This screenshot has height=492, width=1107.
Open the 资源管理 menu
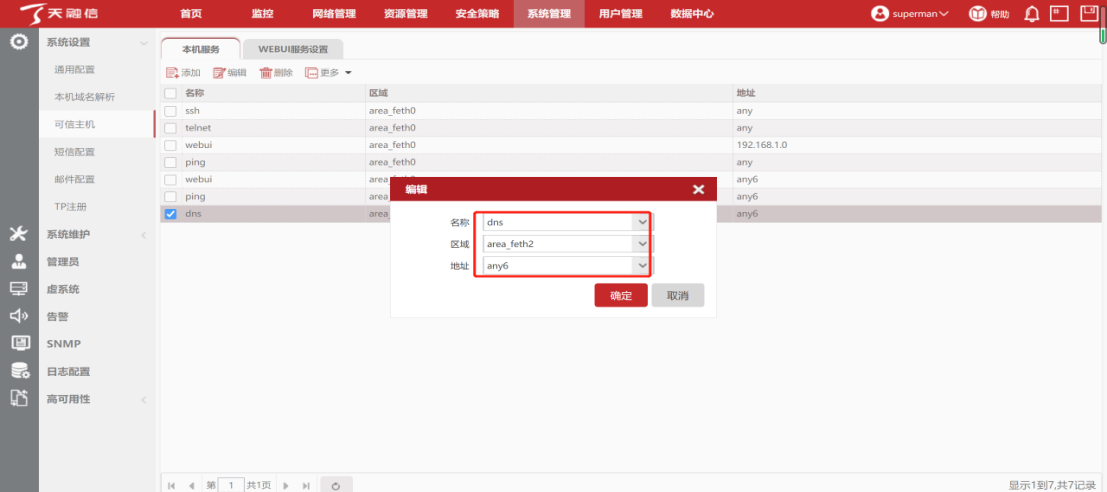tap(405, 13)
